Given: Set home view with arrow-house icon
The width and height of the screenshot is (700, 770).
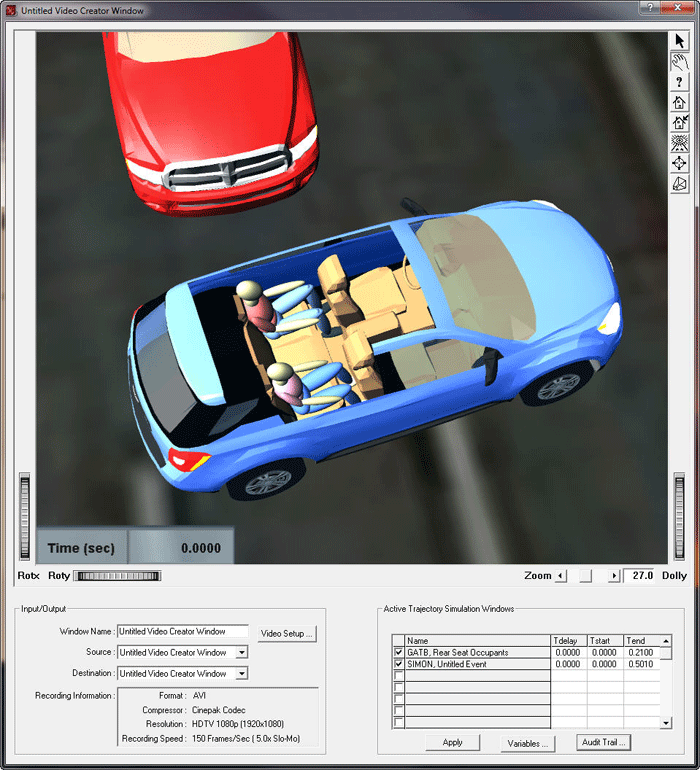Looking at the screenshot, I should click(680, 123).
